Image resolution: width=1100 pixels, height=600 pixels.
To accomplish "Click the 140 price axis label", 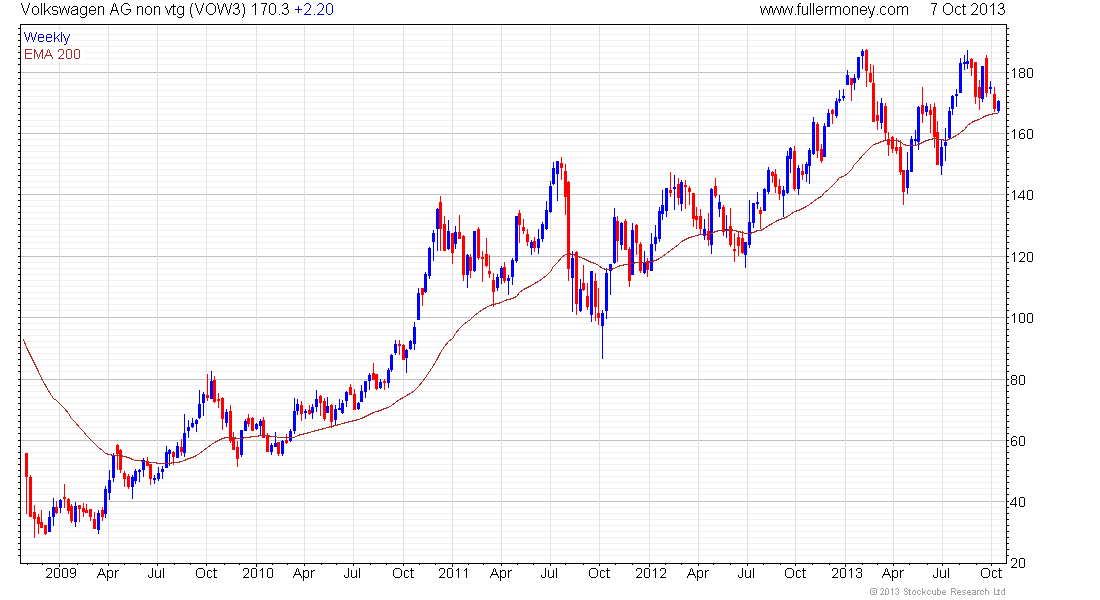I will [x=1021, y=195].
